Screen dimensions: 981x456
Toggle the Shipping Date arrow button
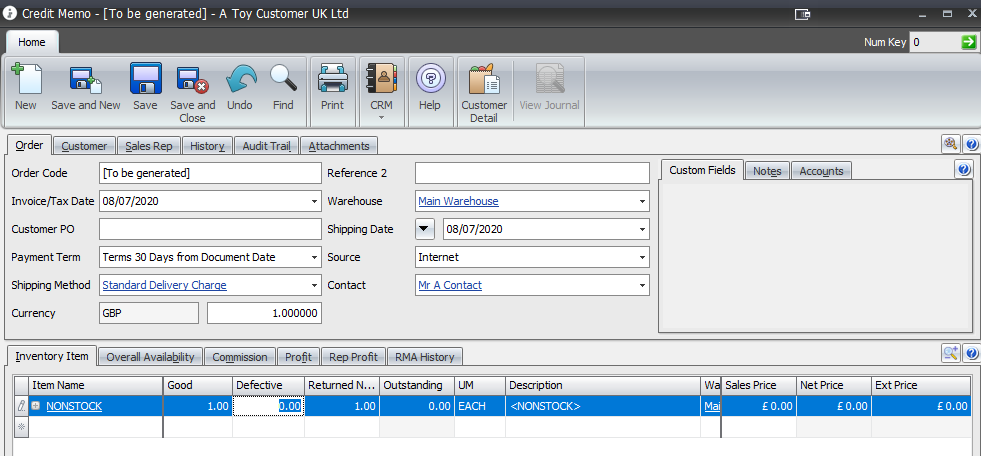click(x=425, y=229)
